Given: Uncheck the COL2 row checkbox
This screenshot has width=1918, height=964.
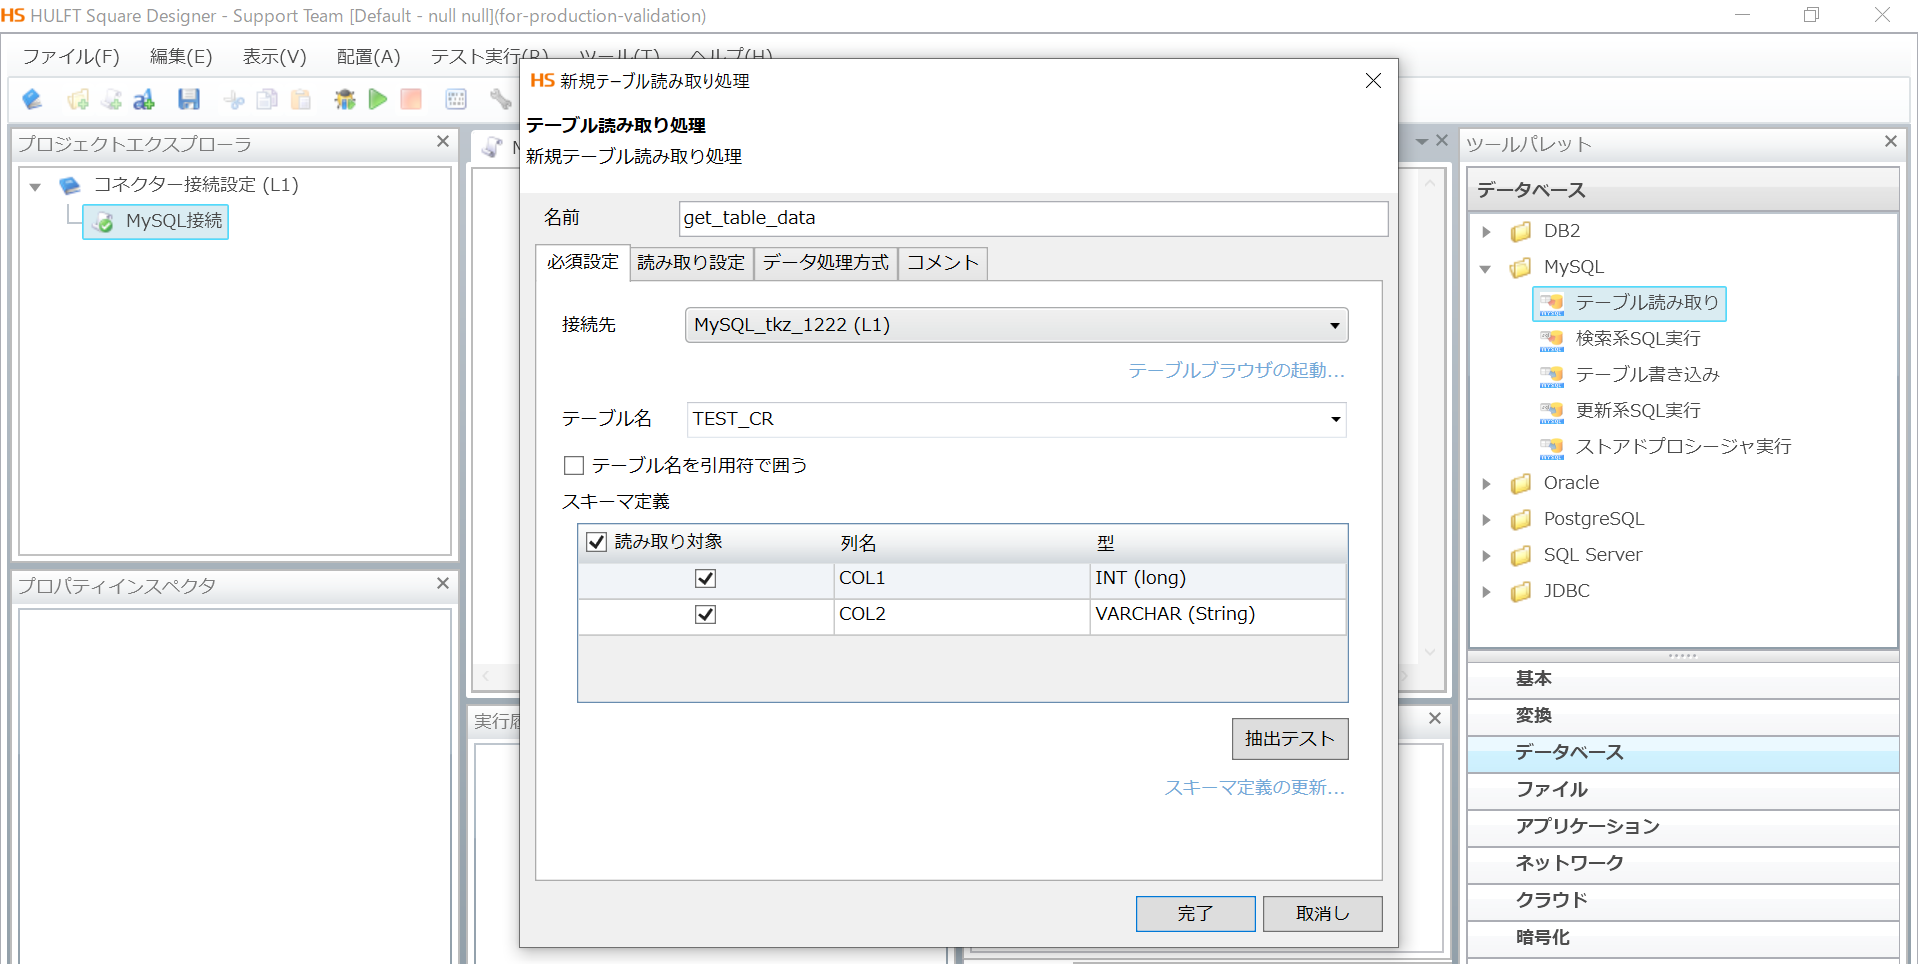Looking at the screenshot, I should [706, 615].
